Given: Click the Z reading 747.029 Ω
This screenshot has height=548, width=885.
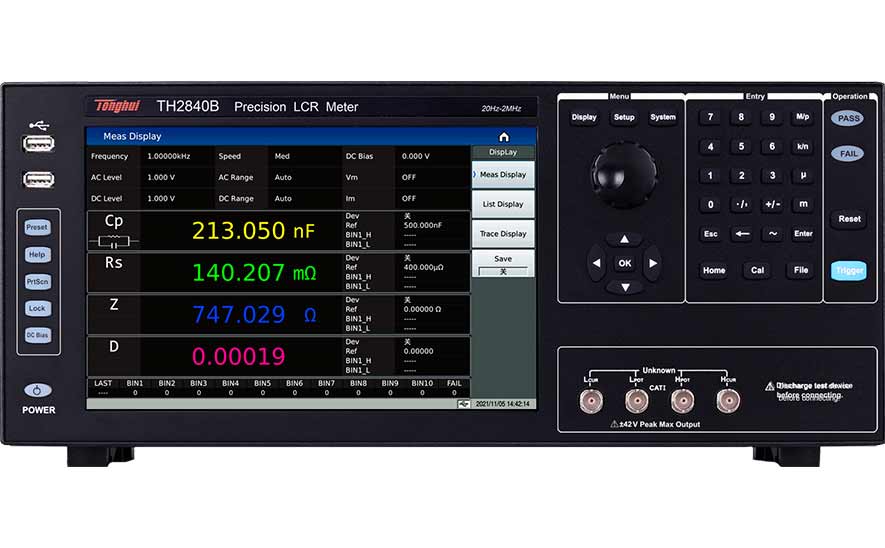Looking at the screenshot, I should tap(254, 315).
